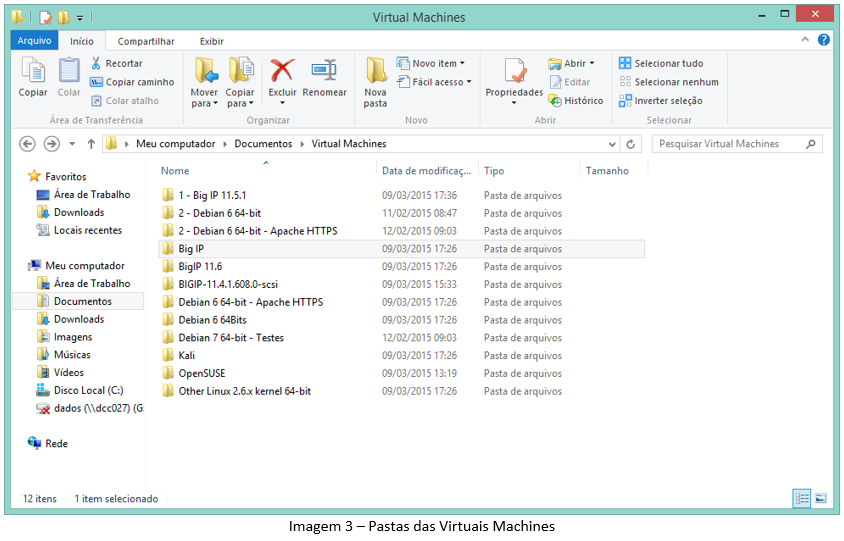The height and width of the screenshot is (541, 844).
Task: Click the Pesquisar Virtual Machines search box
Action: 730,144
